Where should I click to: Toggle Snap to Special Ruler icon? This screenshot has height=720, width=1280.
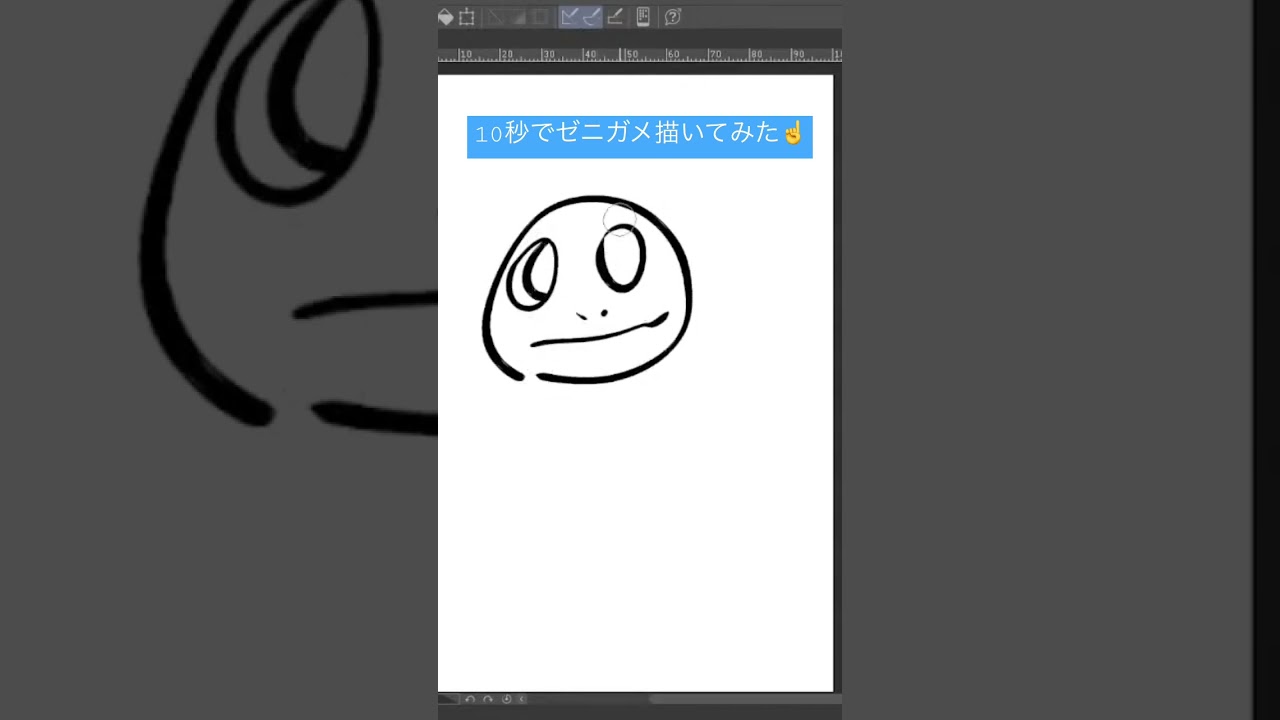591,17
